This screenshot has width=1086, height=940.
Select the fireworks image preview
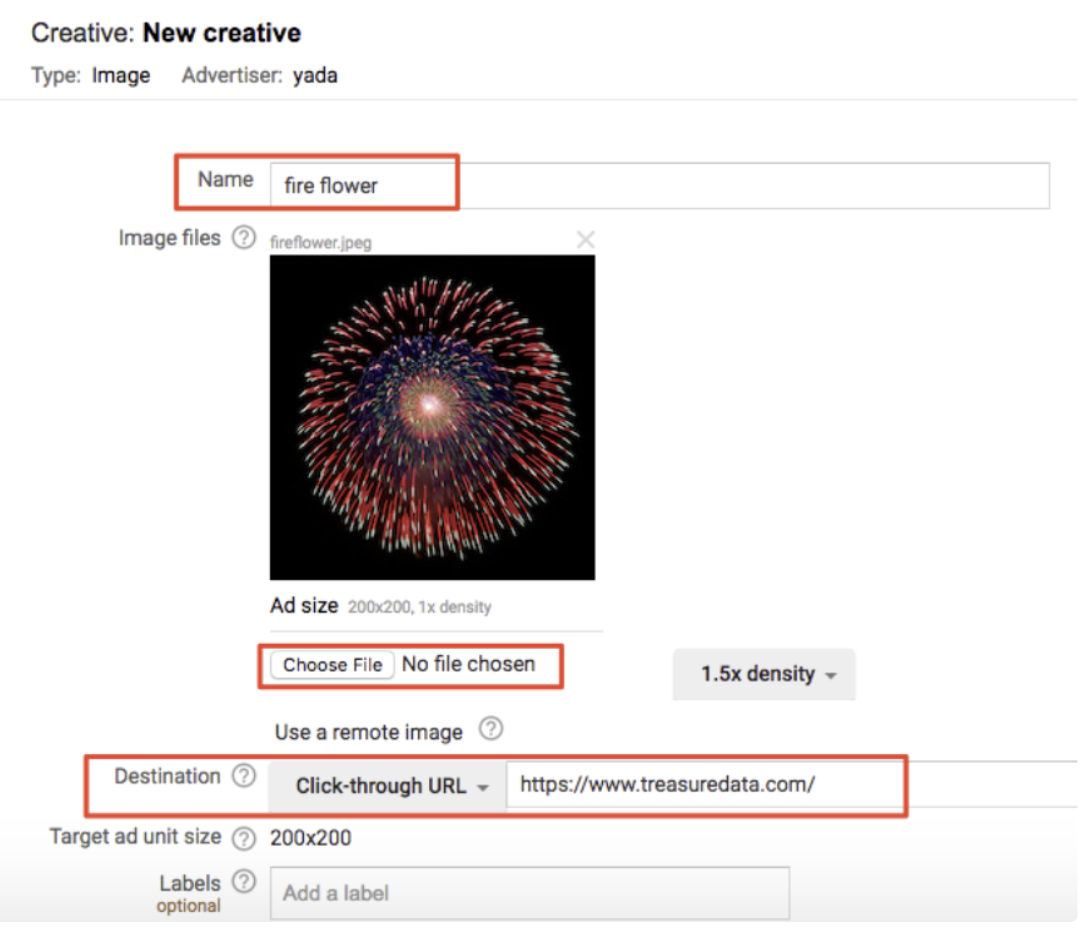(x=432, y=417)
